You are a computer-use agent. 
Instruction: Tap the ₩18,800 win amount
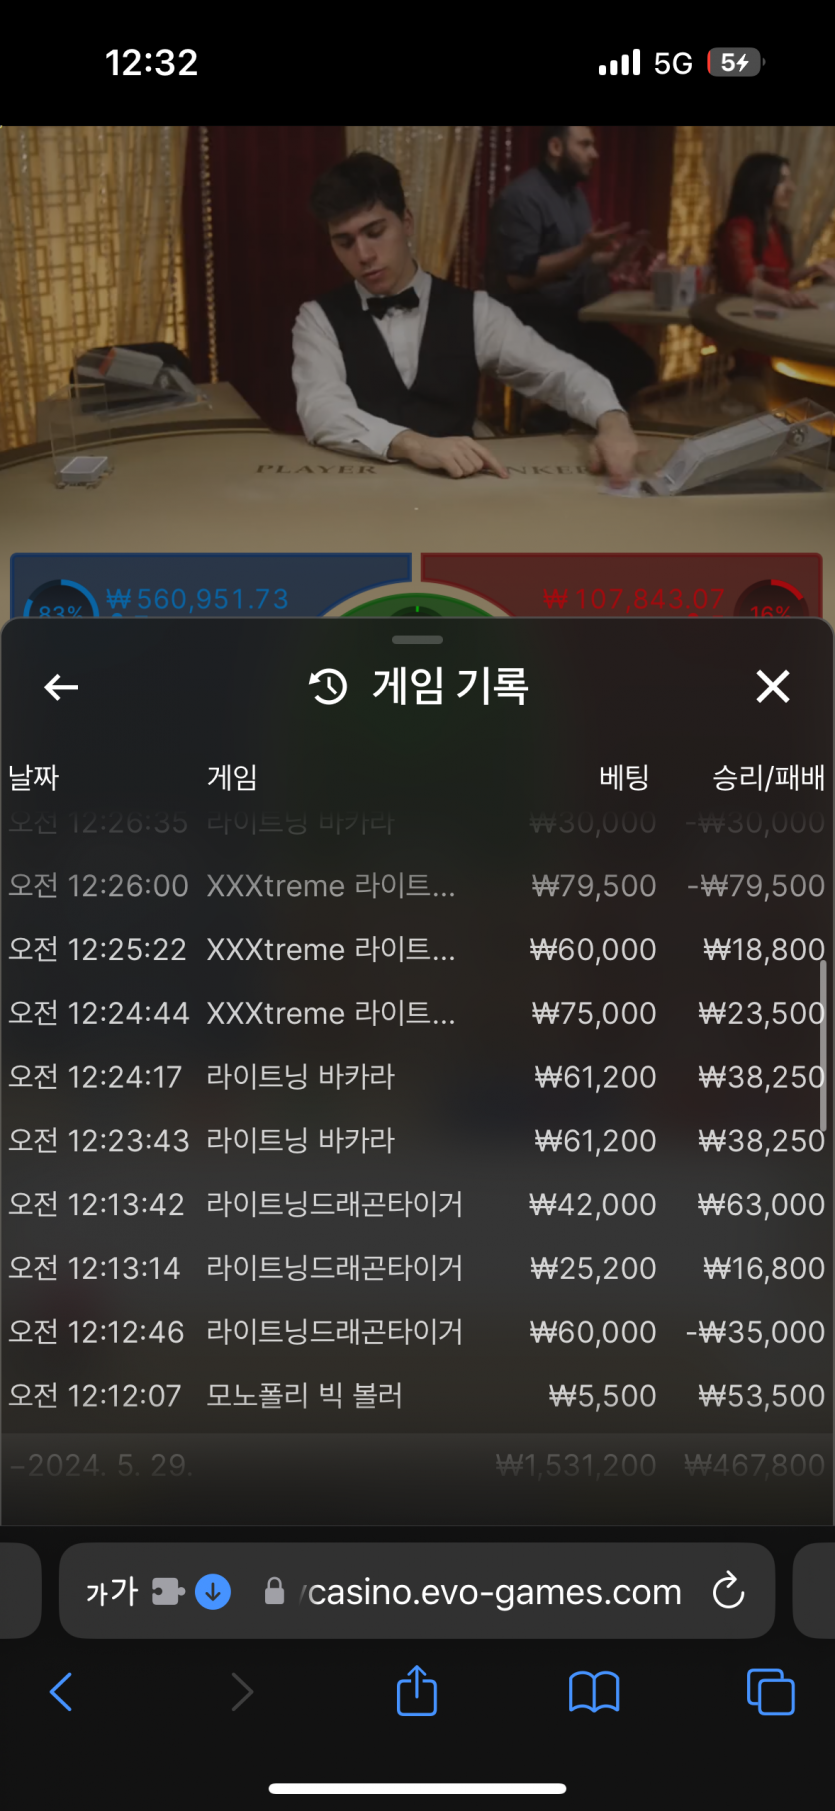764,950
